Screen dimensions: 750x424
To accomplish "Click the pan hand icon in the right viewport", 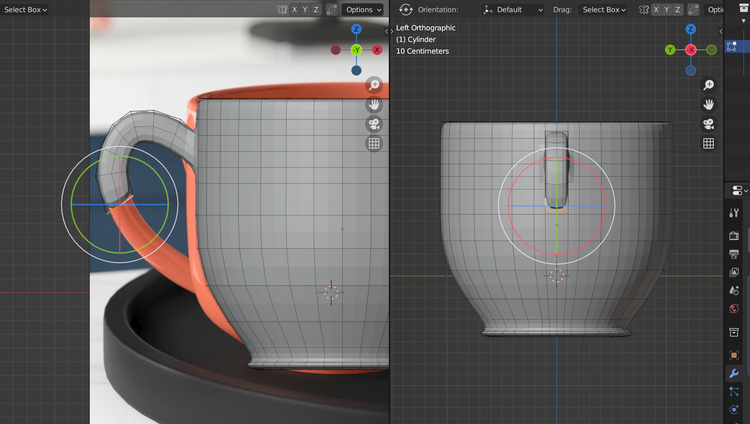I will click(x=709, y=105).
